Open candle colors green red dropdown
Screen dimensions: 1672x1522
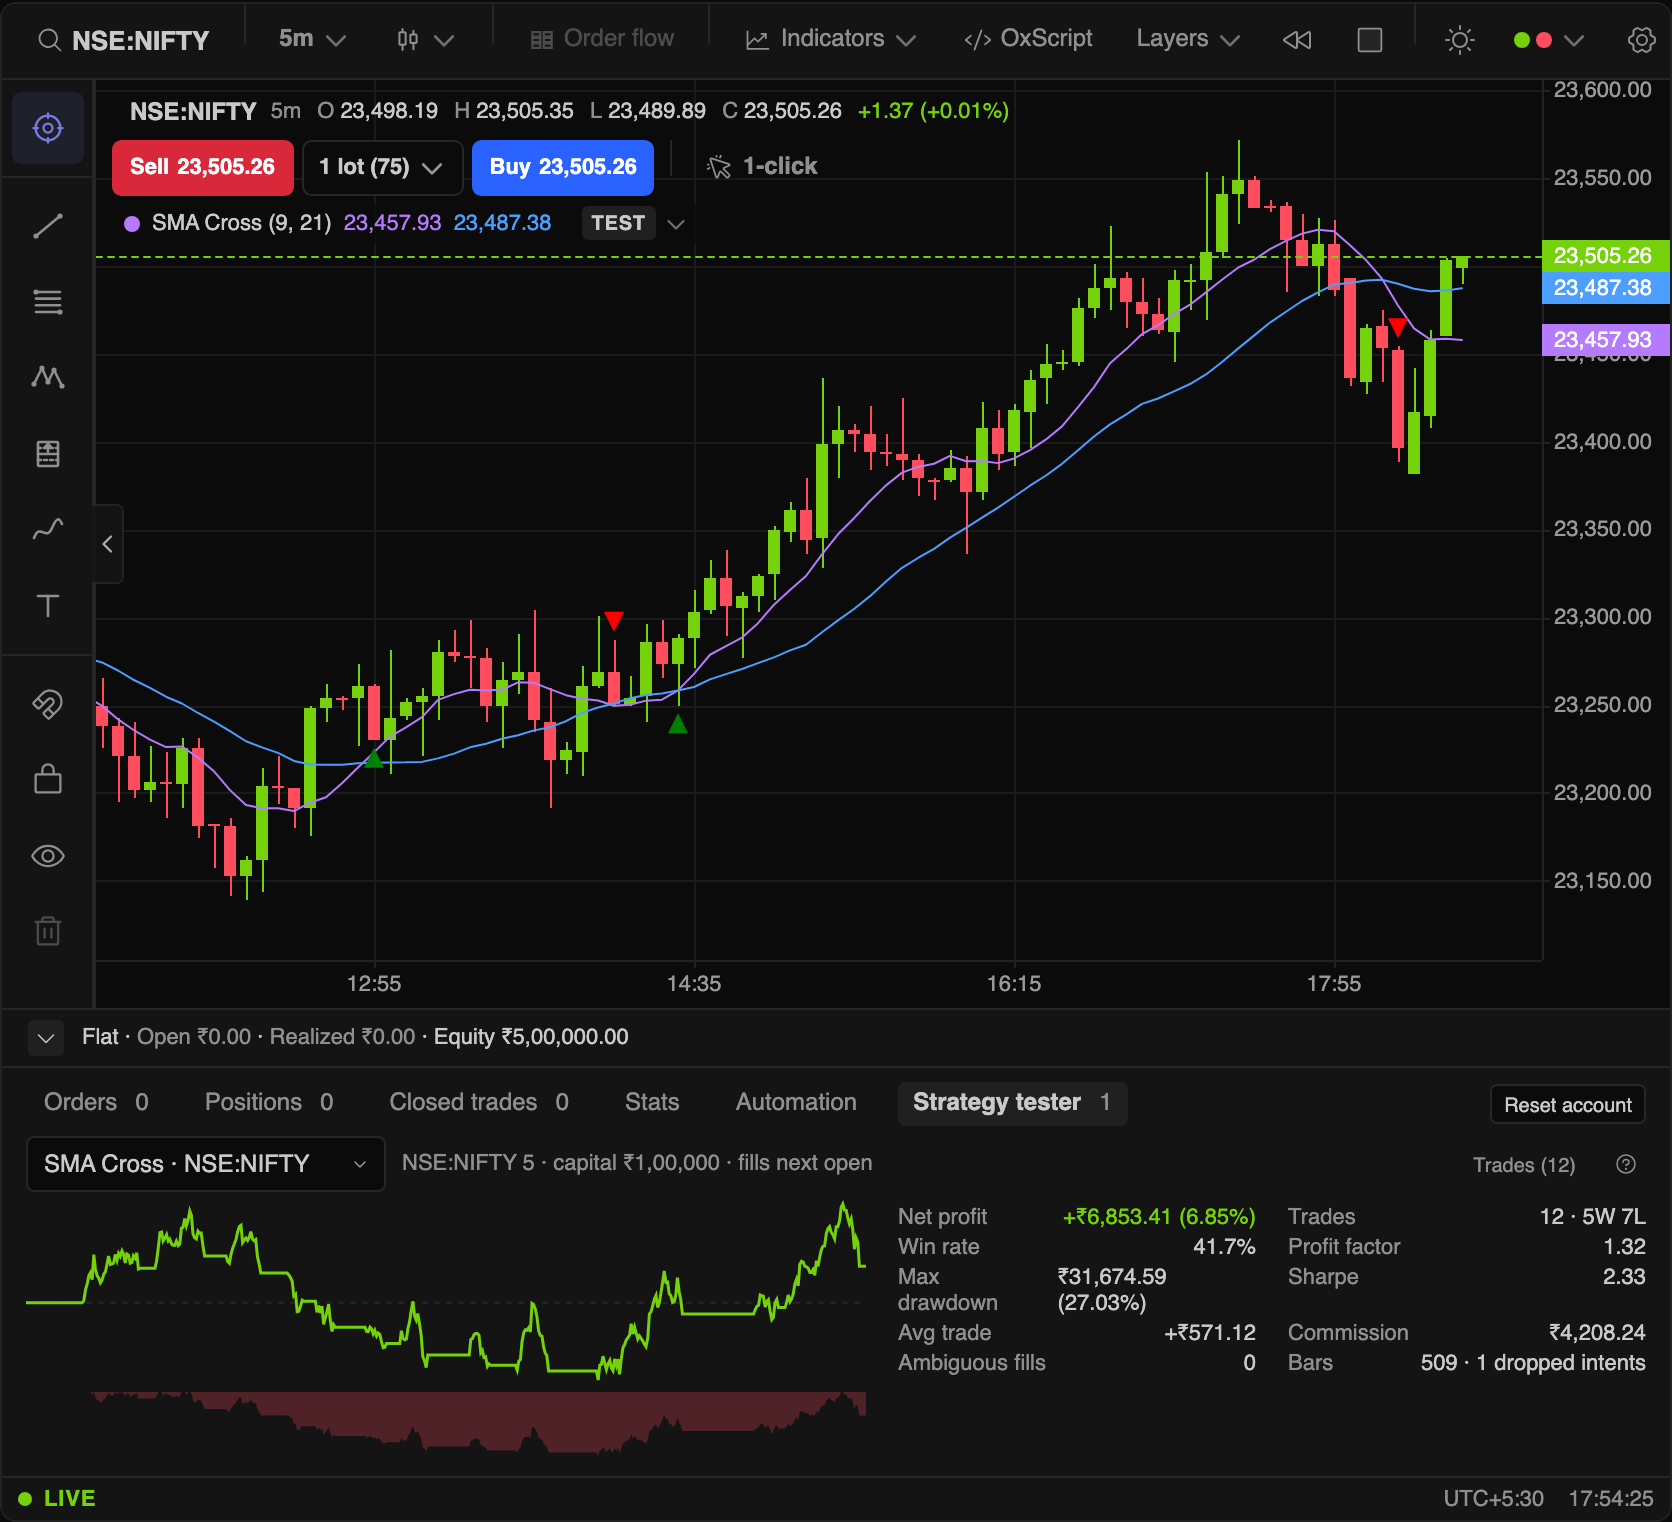tap(1549, 40)
